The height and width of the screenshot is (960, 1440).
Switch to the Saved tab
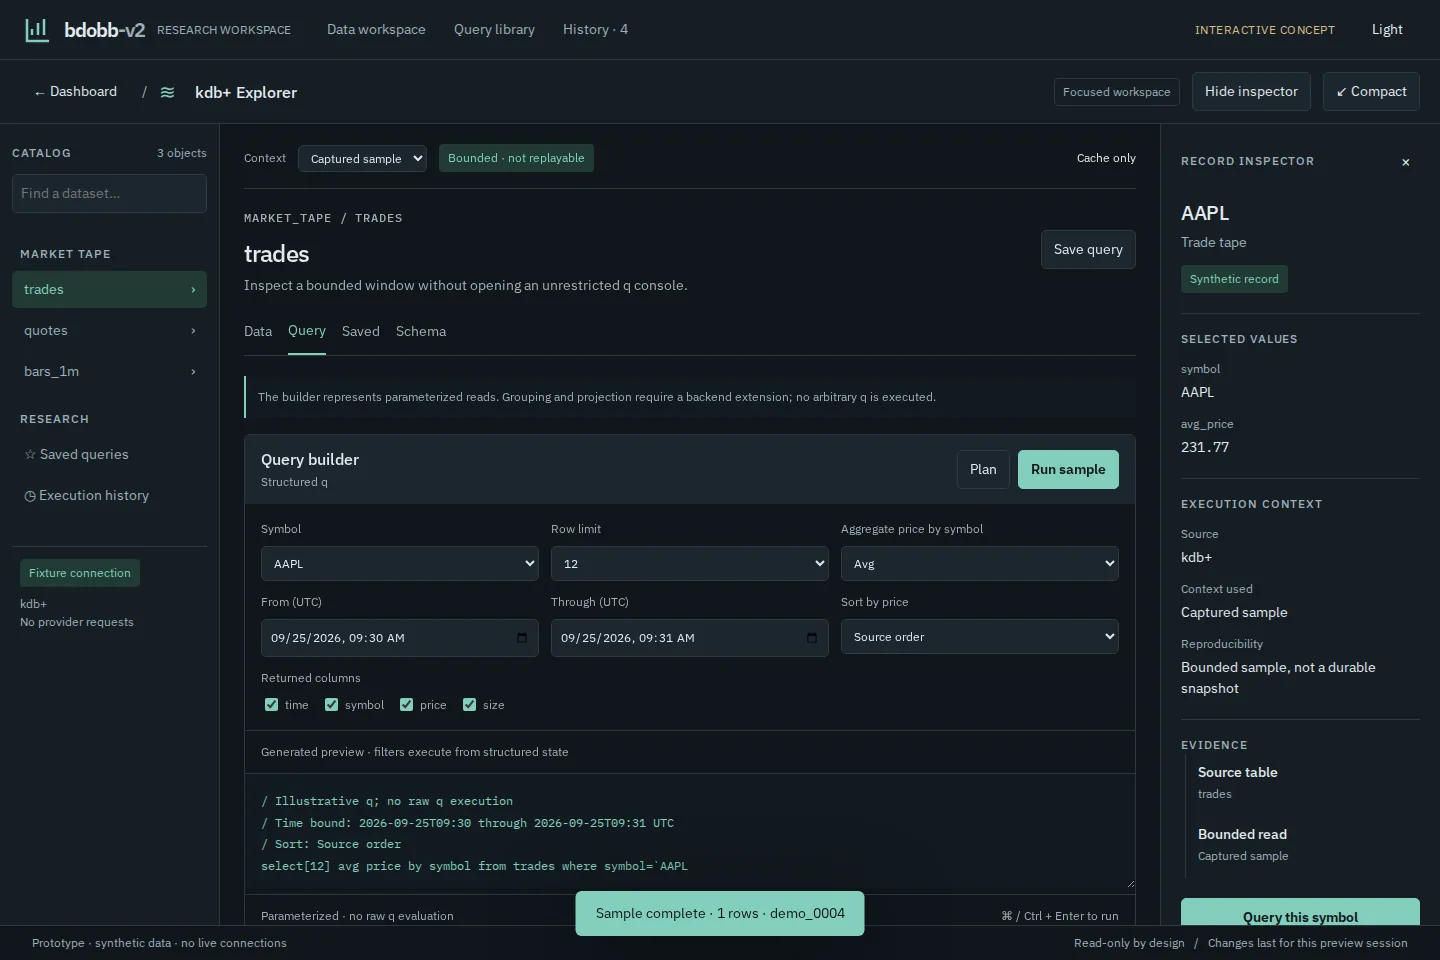coord(361,331)
